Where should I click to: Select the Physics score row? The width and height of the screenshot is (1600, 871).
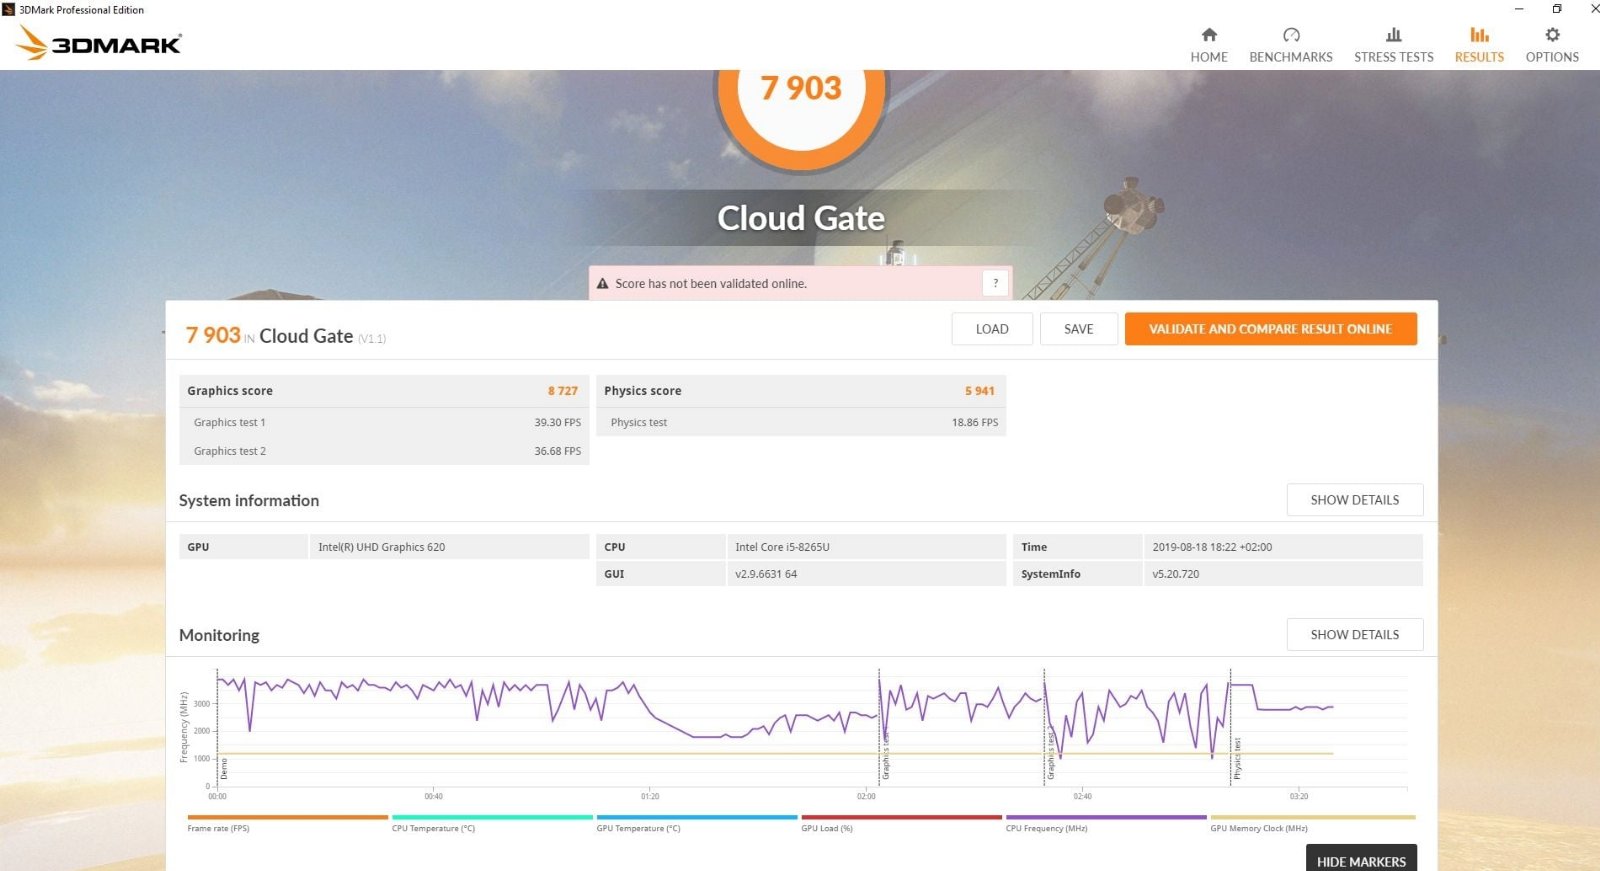coord(800,391)
